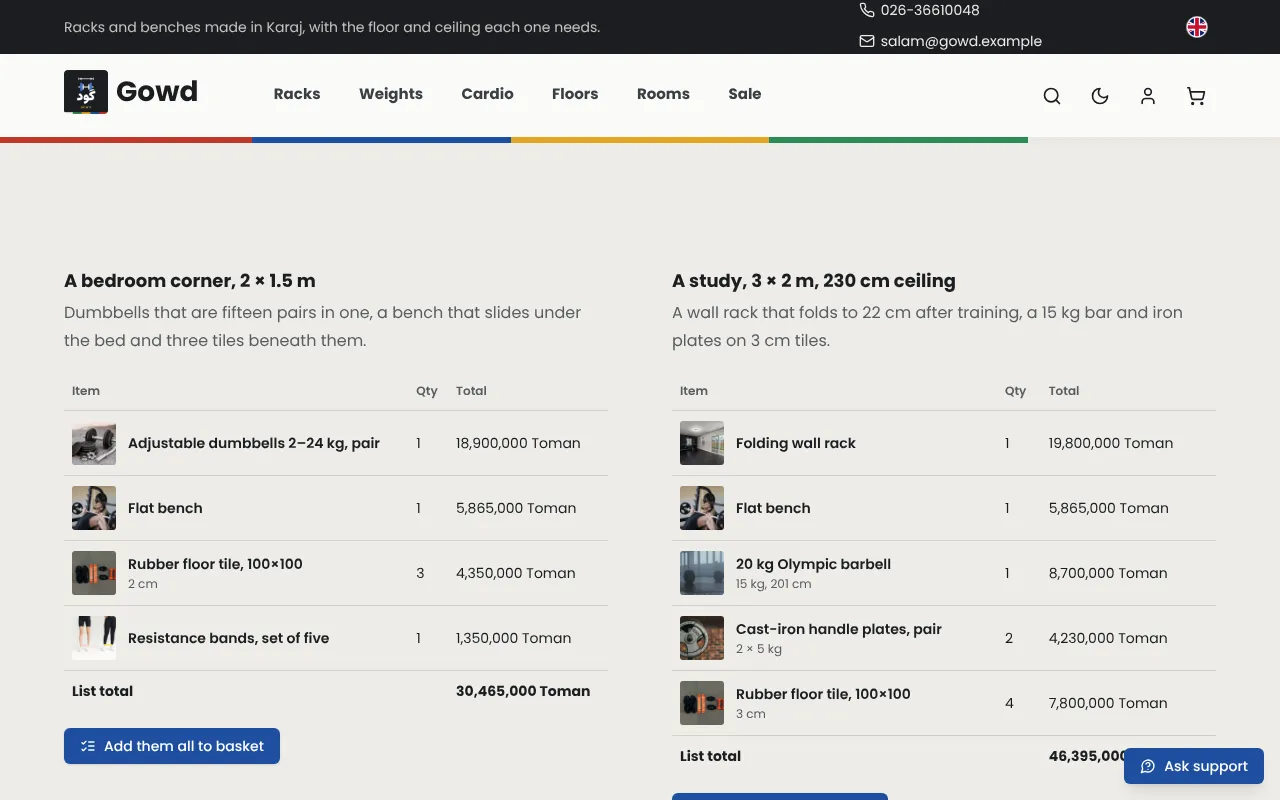Toggle dark mode moon icon
This screenshot has width=1280, height=800.
coord(1100,96)
